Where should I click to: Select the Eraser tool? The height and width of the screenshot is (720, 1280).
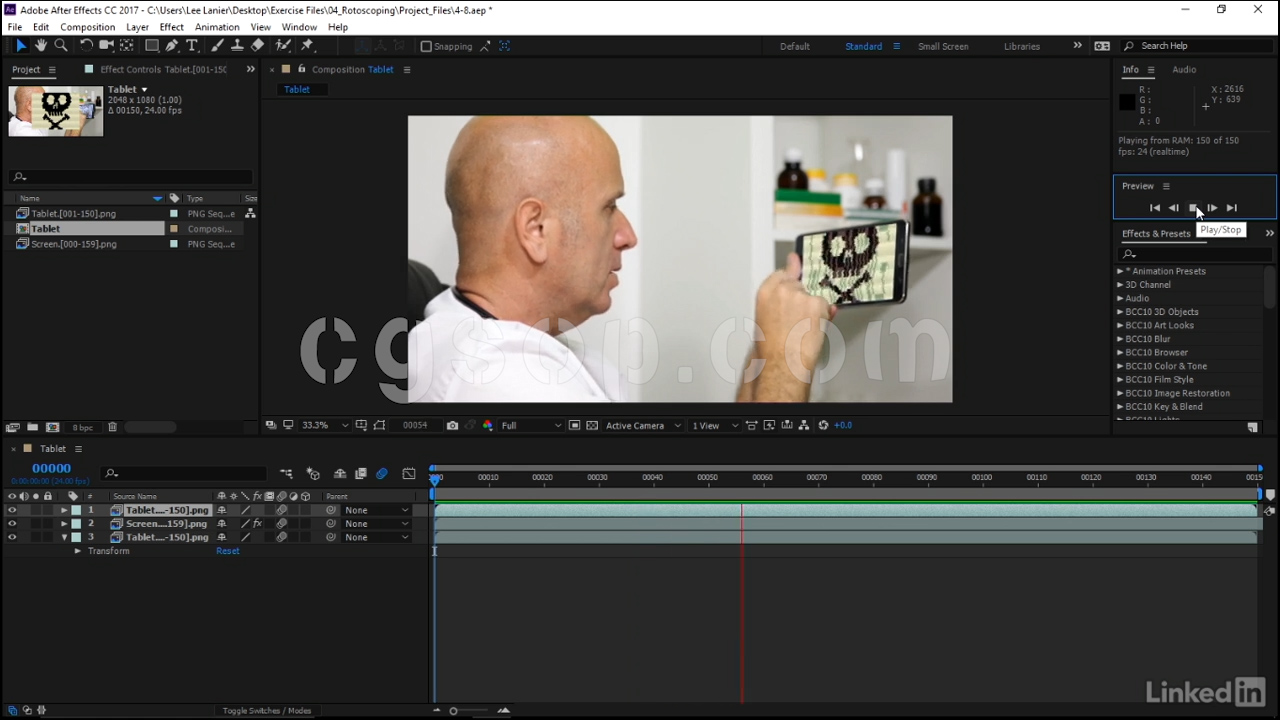coord(257,46)
